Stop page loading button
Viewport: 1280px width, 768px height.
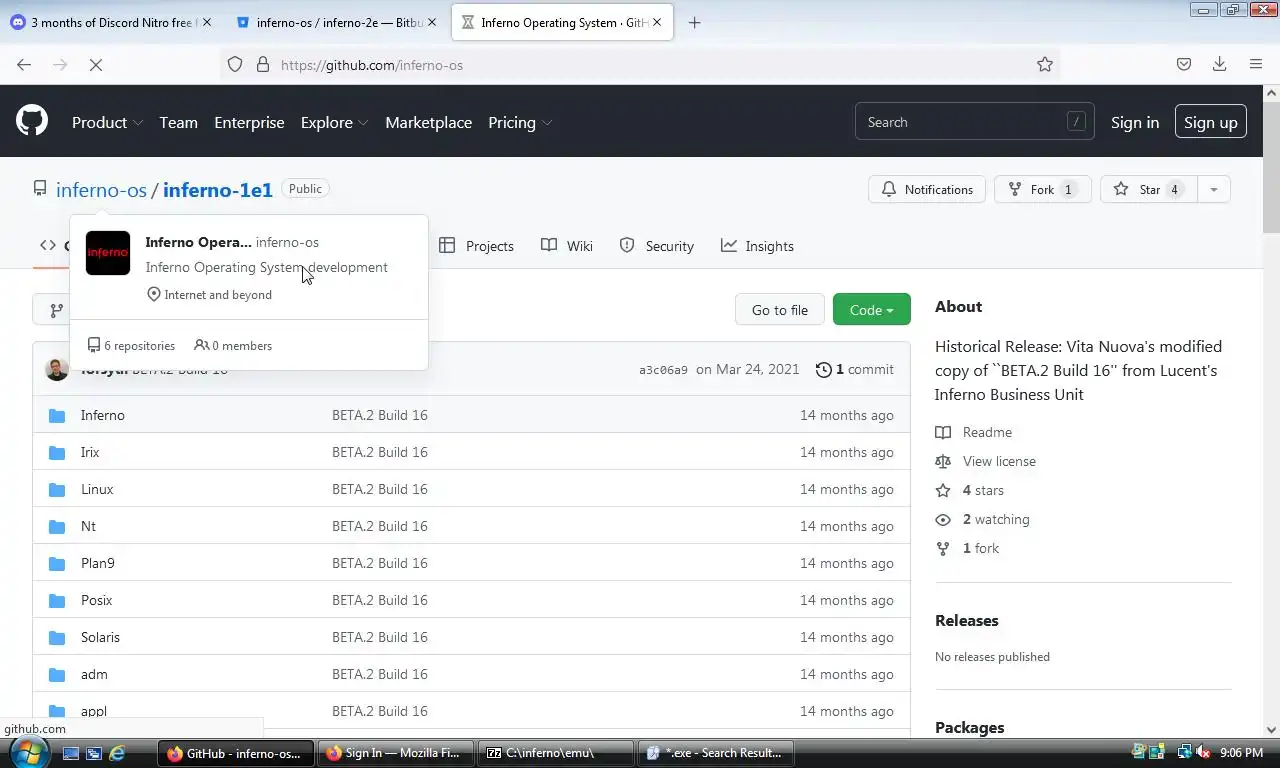(x=96, y=64)
